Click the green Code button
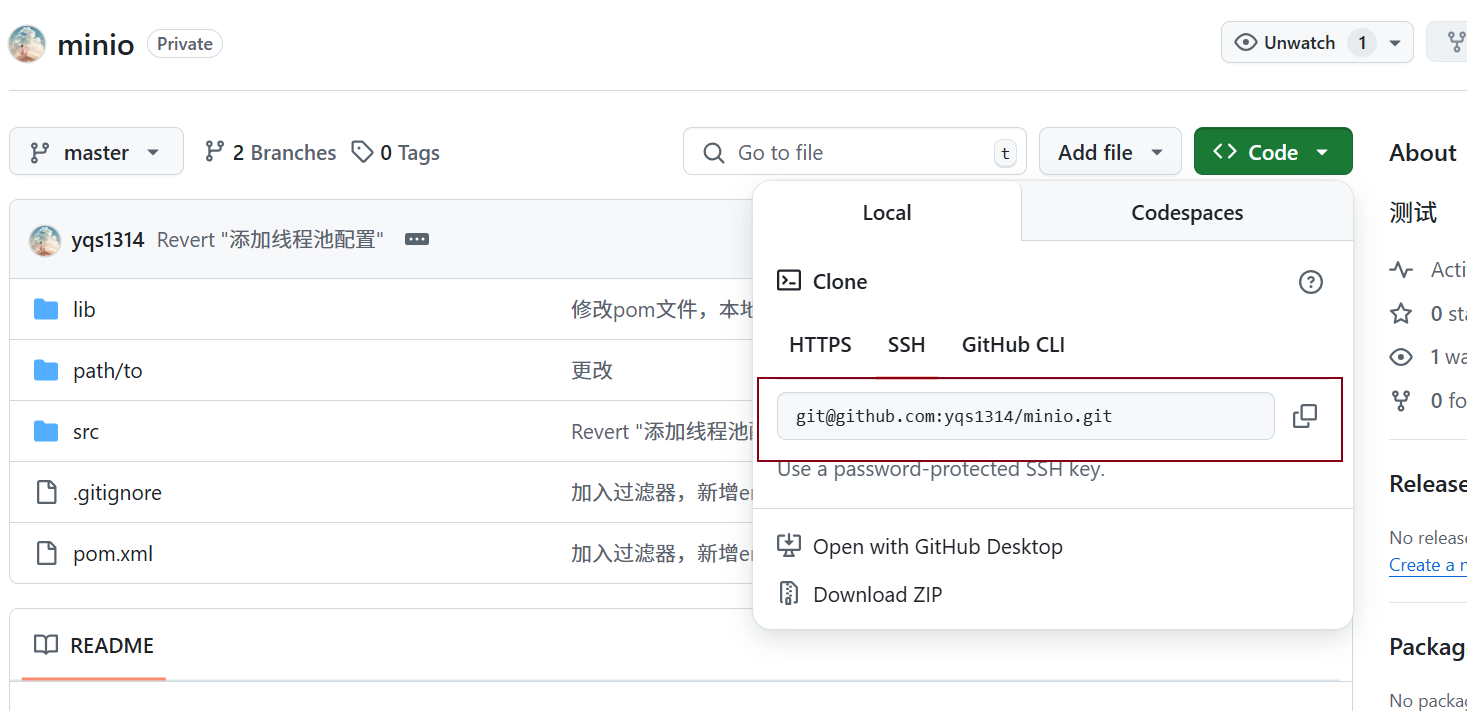1467x711 pixels. [x=1272, y=152]
